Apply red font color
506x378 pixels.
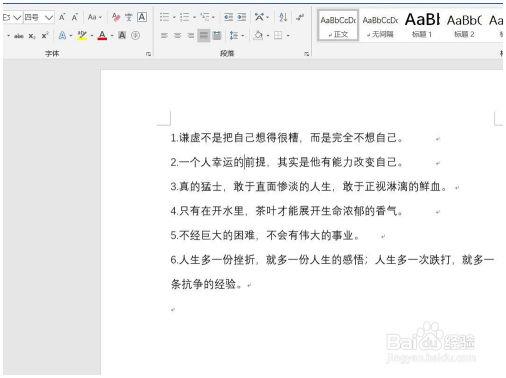[x=102, y=35]
